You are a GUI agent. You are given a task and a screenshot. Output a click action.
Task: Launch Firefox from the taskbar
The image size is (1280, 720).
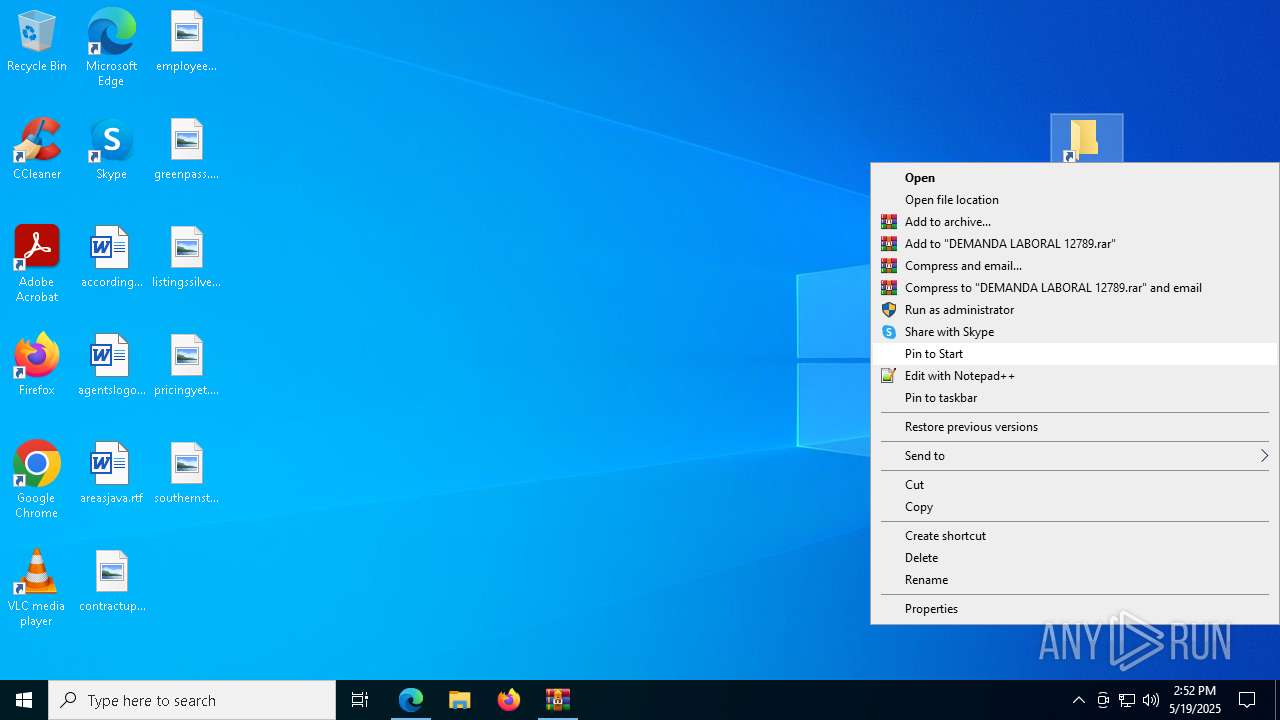pyautogui.click(x=509, y=700)
